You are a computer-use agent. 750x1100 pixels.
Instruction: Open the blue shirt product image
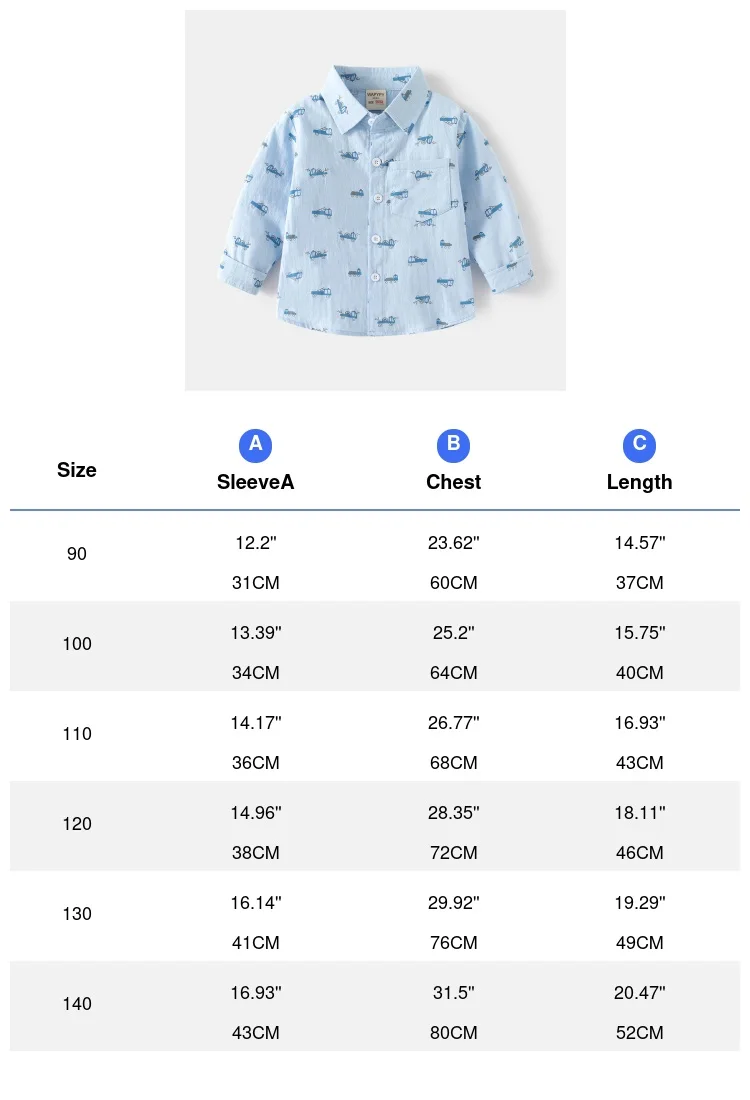point(375,200)
